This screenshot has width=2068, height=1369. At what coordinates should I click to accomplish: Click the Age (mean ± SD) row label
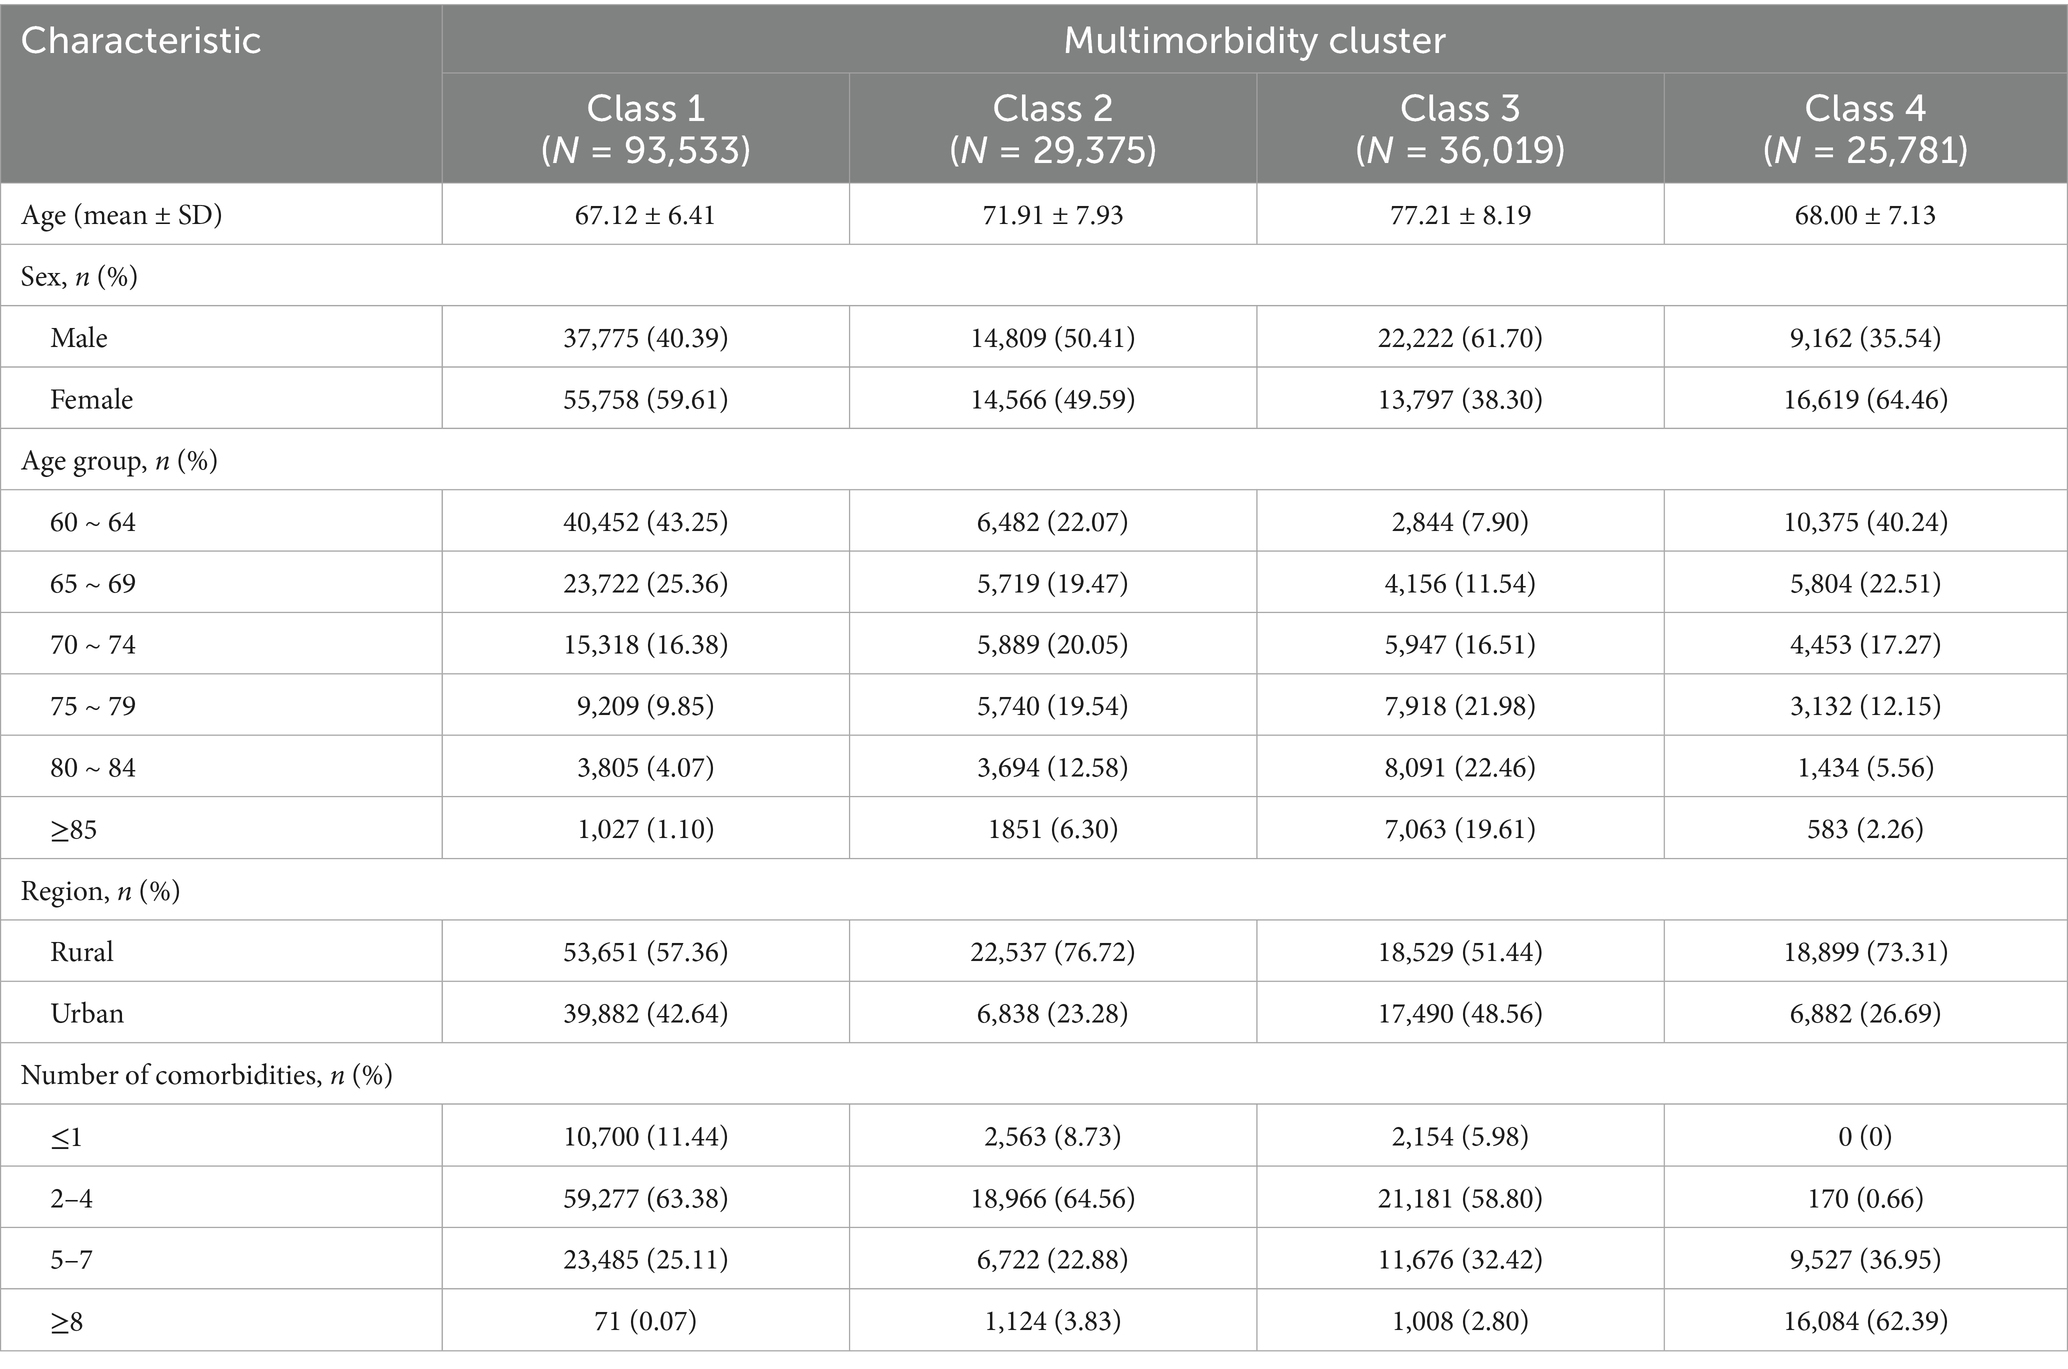(121, 215)
